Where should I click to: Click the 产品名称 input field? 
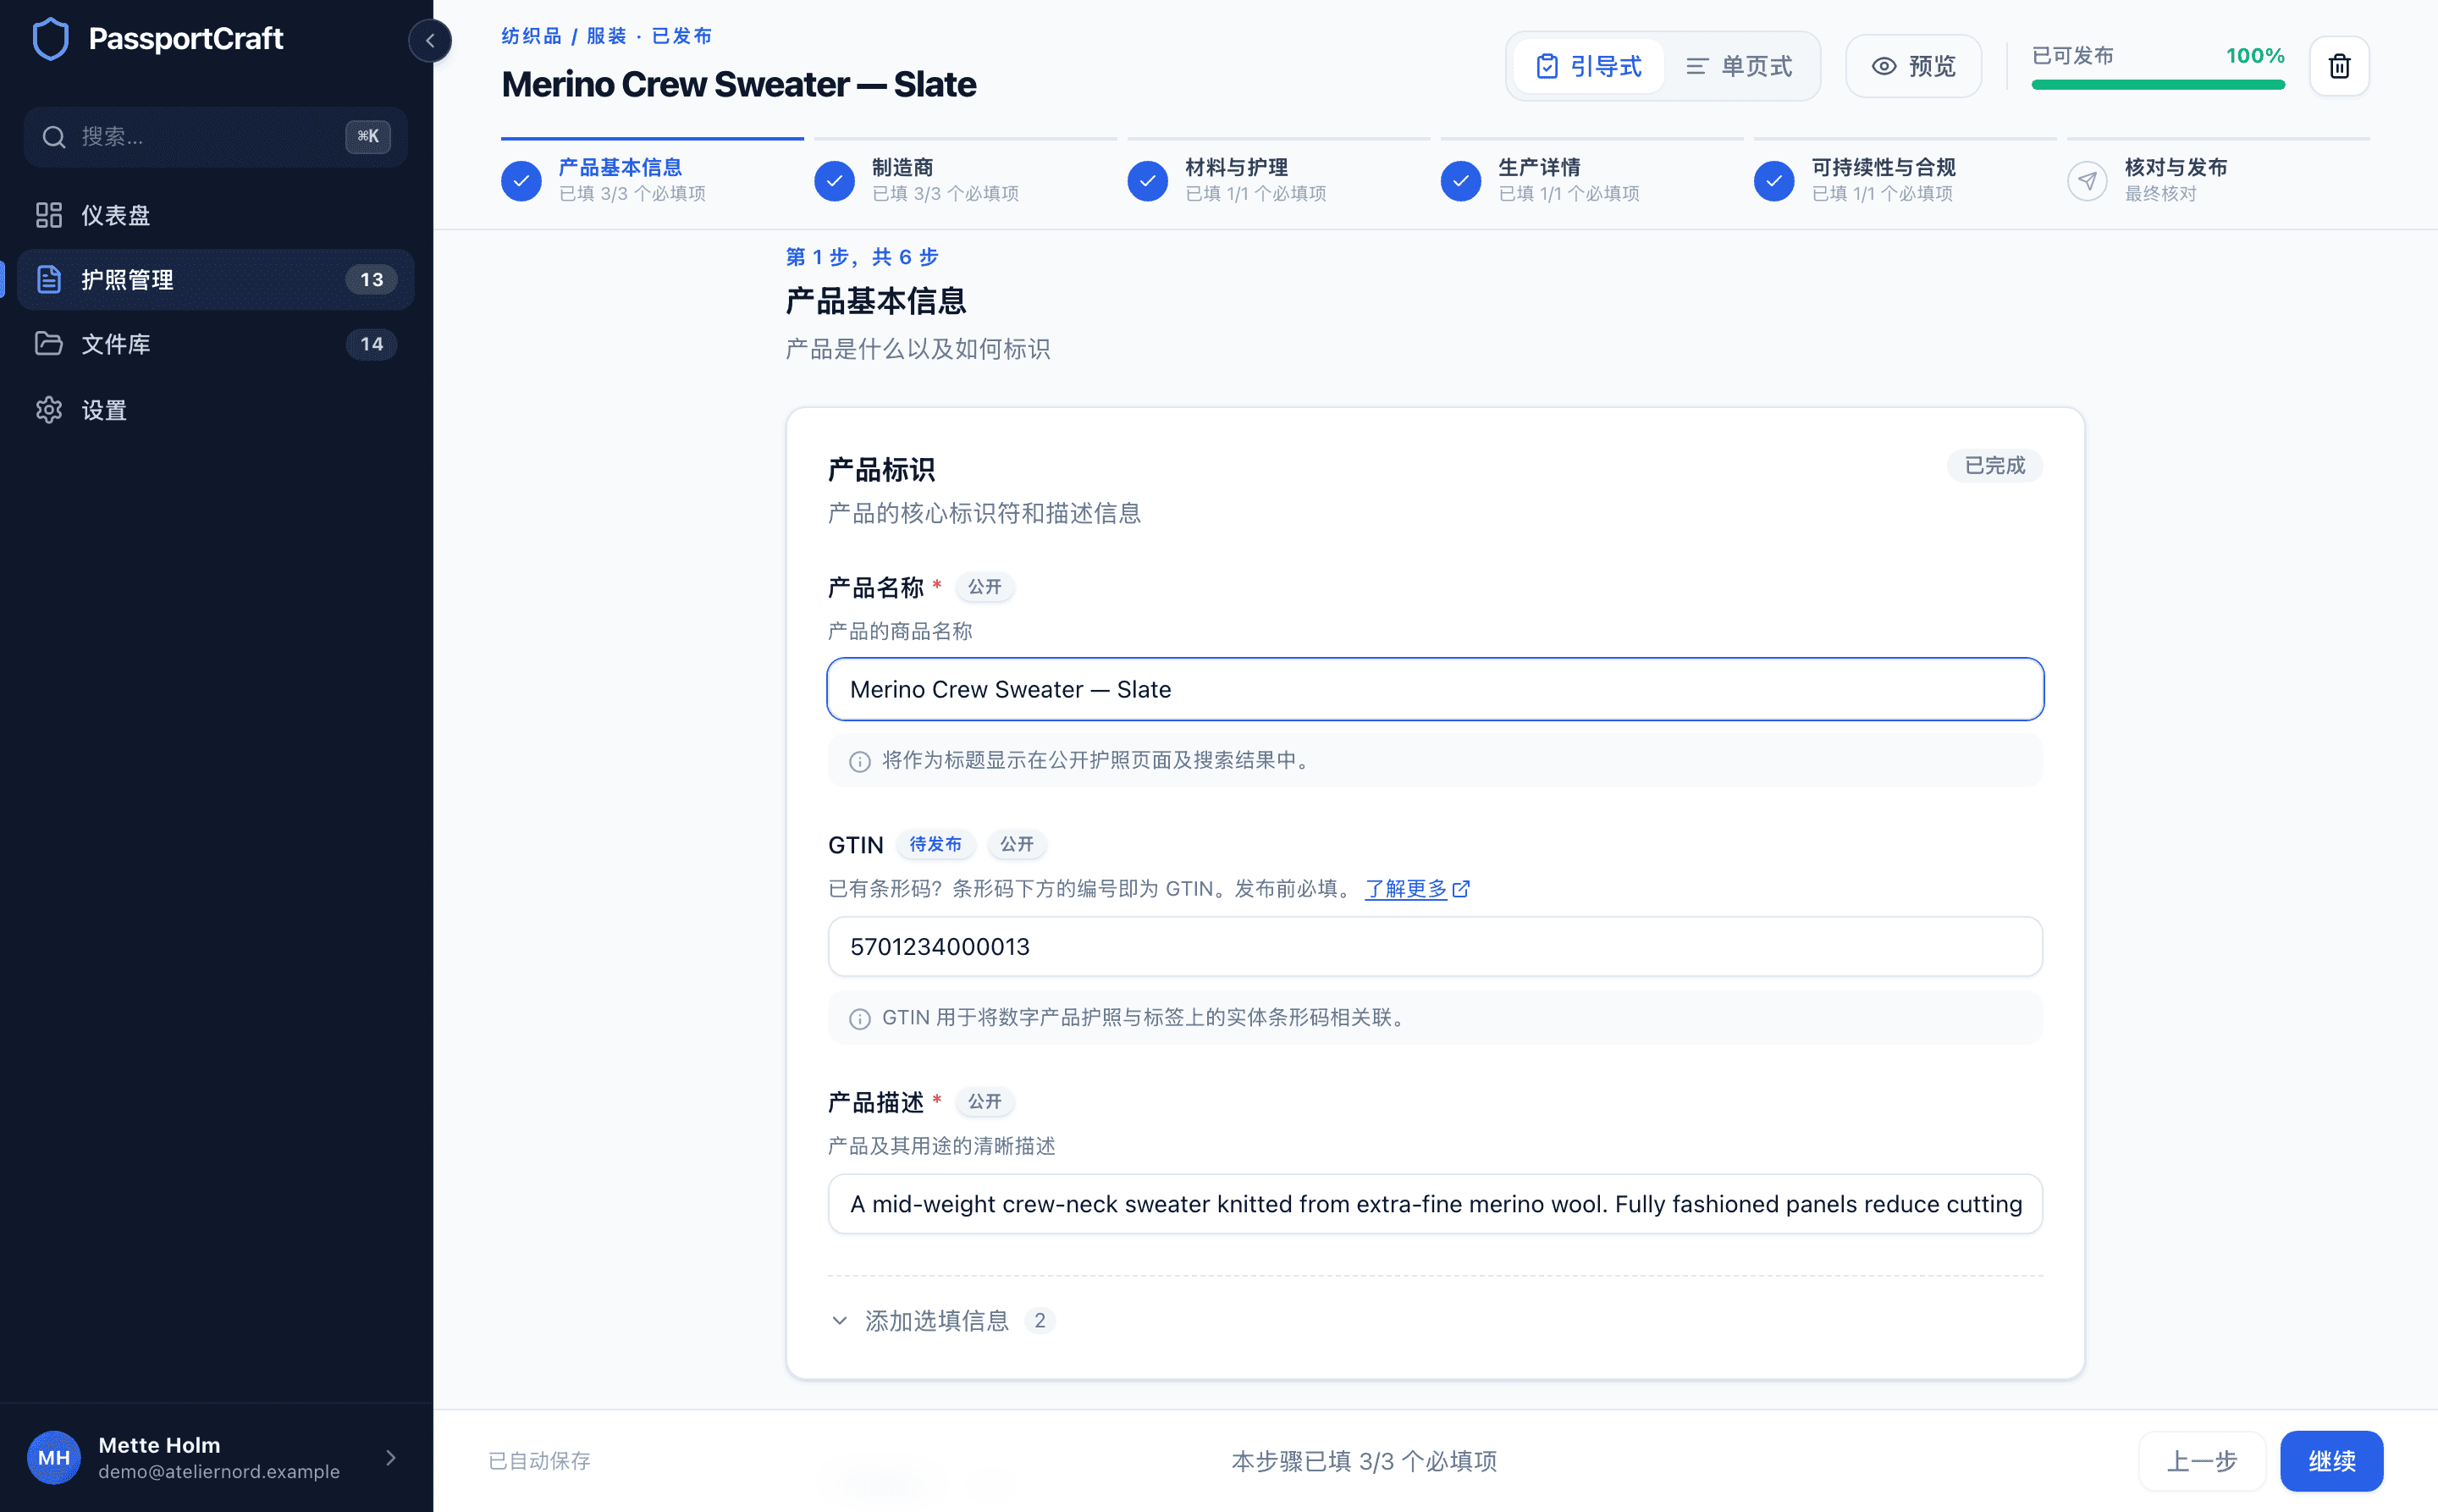1435,689
